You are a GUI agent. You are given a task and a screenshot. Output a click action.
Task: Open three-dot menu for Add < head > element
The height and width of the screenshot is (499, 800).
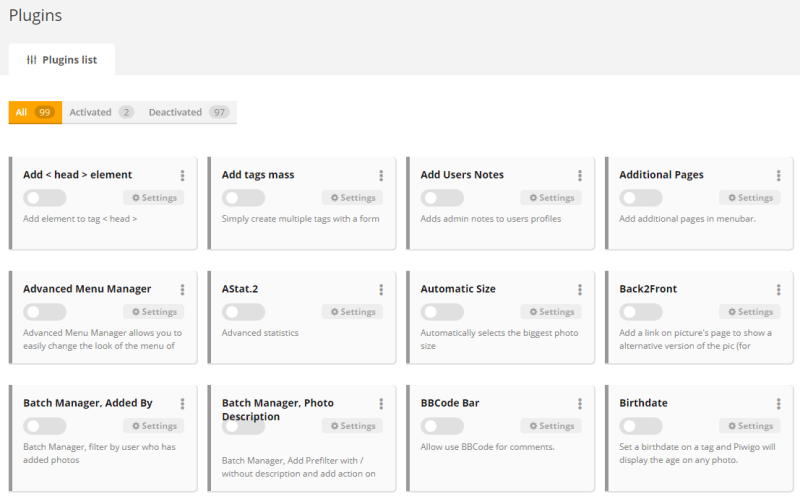182,176
